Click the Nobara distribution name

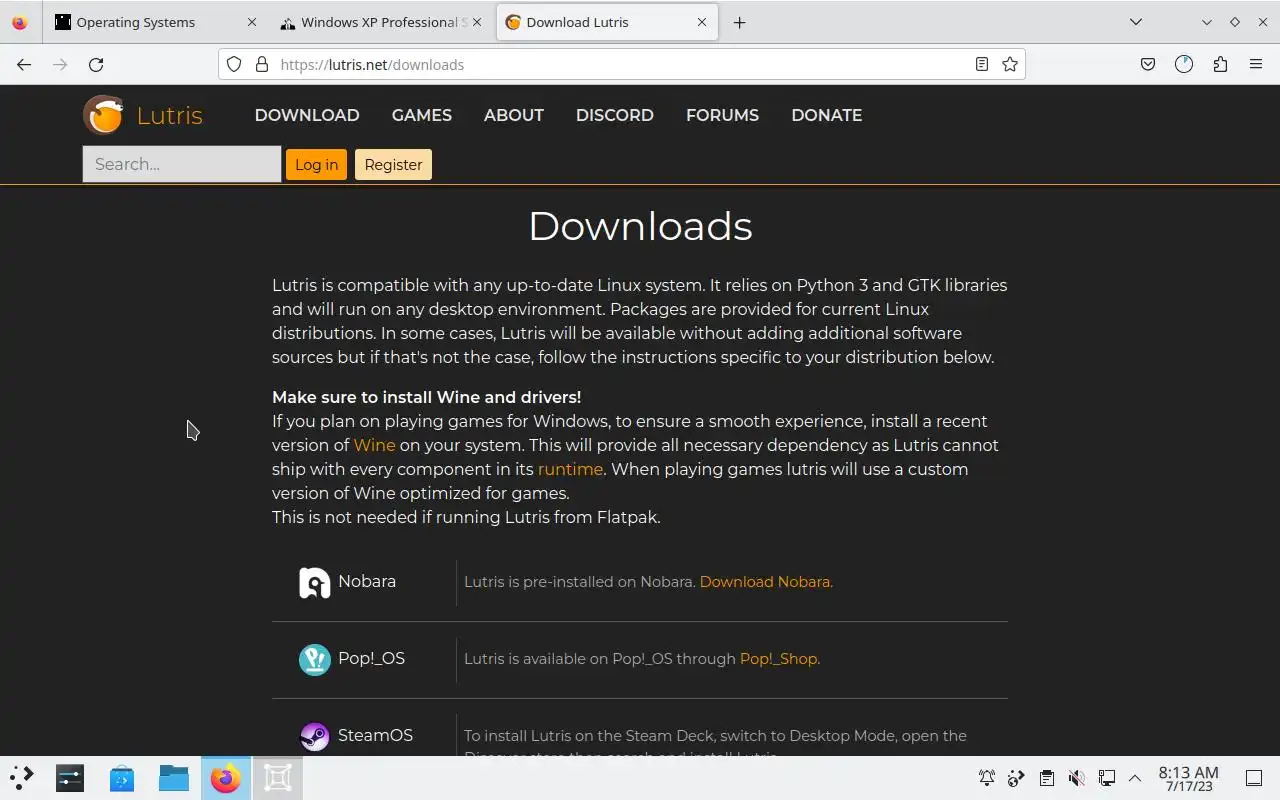tap(367, 581)
